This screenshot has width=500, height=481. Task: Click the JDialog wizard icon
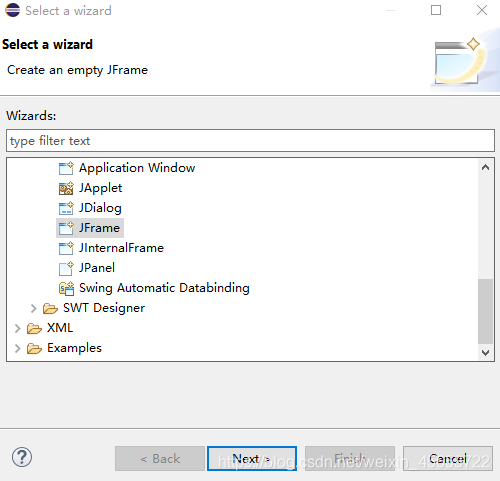[66, 208]
